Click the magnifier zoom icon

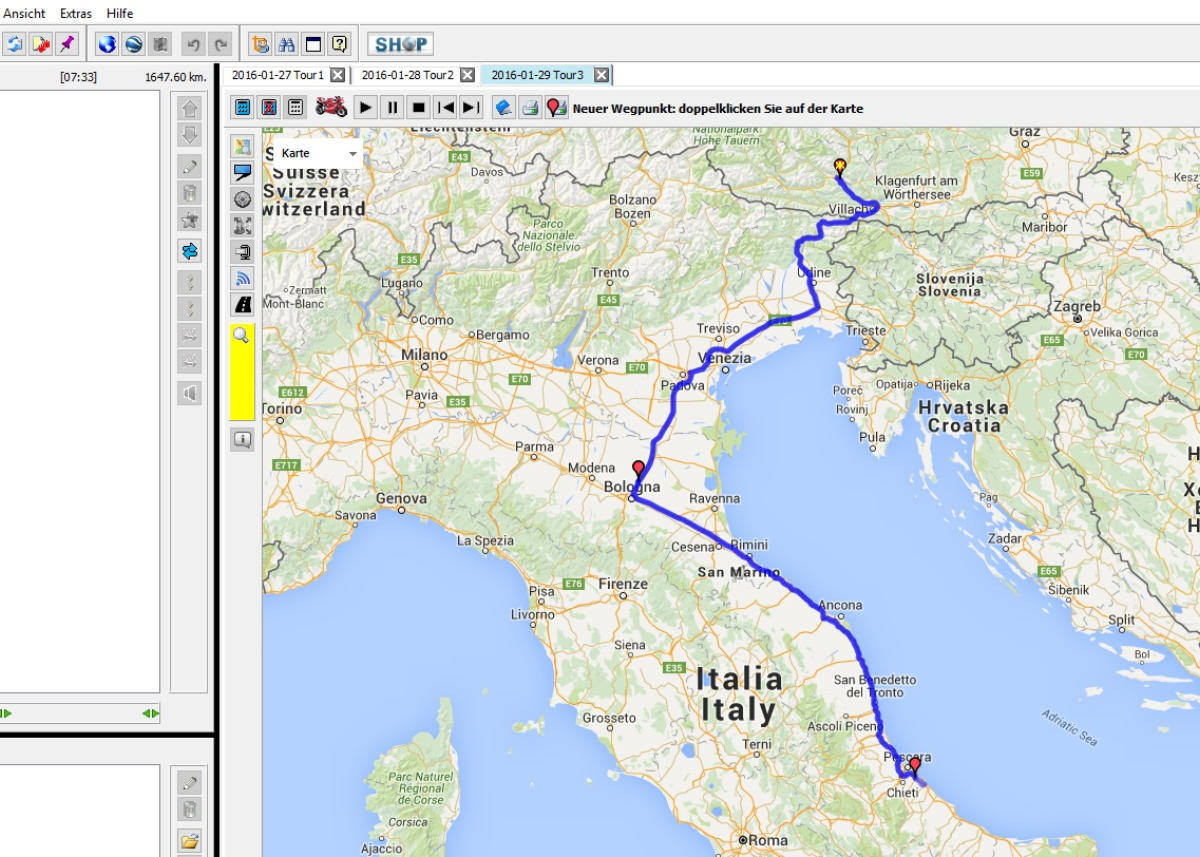(241, 336)
